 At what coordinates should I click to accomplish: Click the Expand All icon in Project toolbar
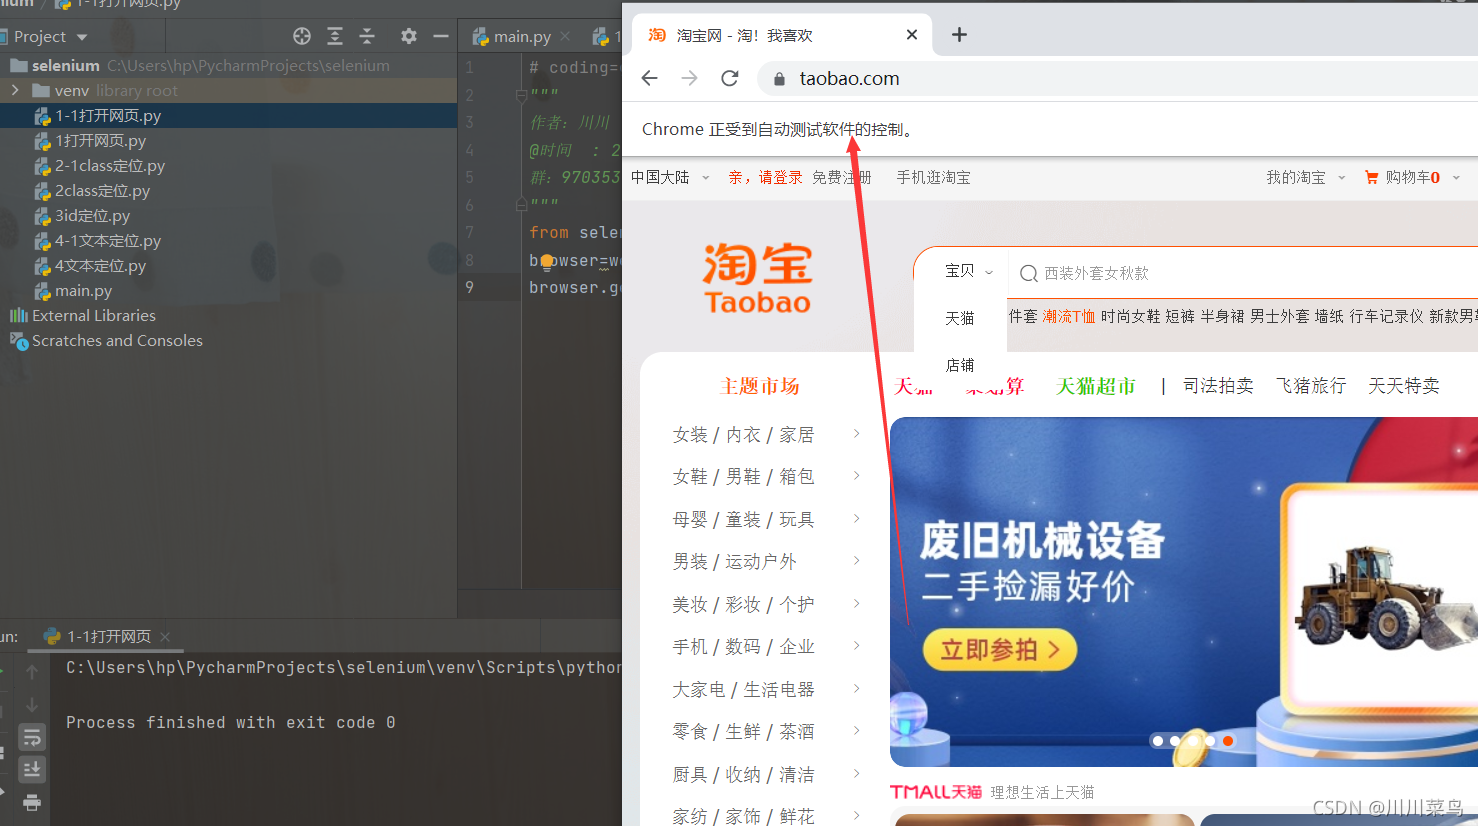coord(335,36)
